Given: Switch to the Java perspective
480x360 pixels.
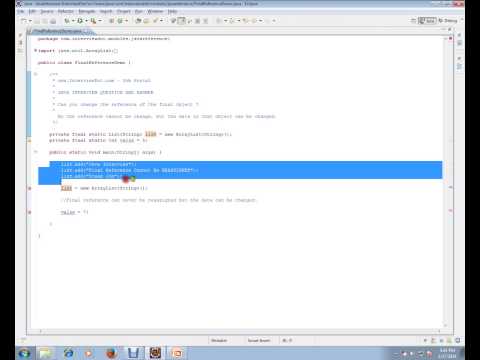Looking at the screenshot, I should pos(427,21).
